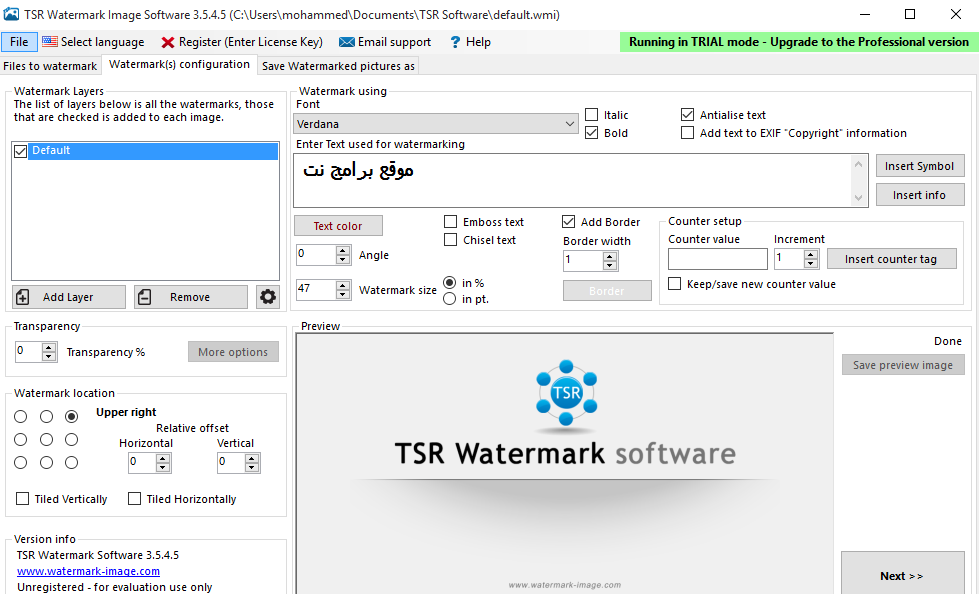Click the watermark Angle value field
Screen dimensions: 979x594
point(316,255)
